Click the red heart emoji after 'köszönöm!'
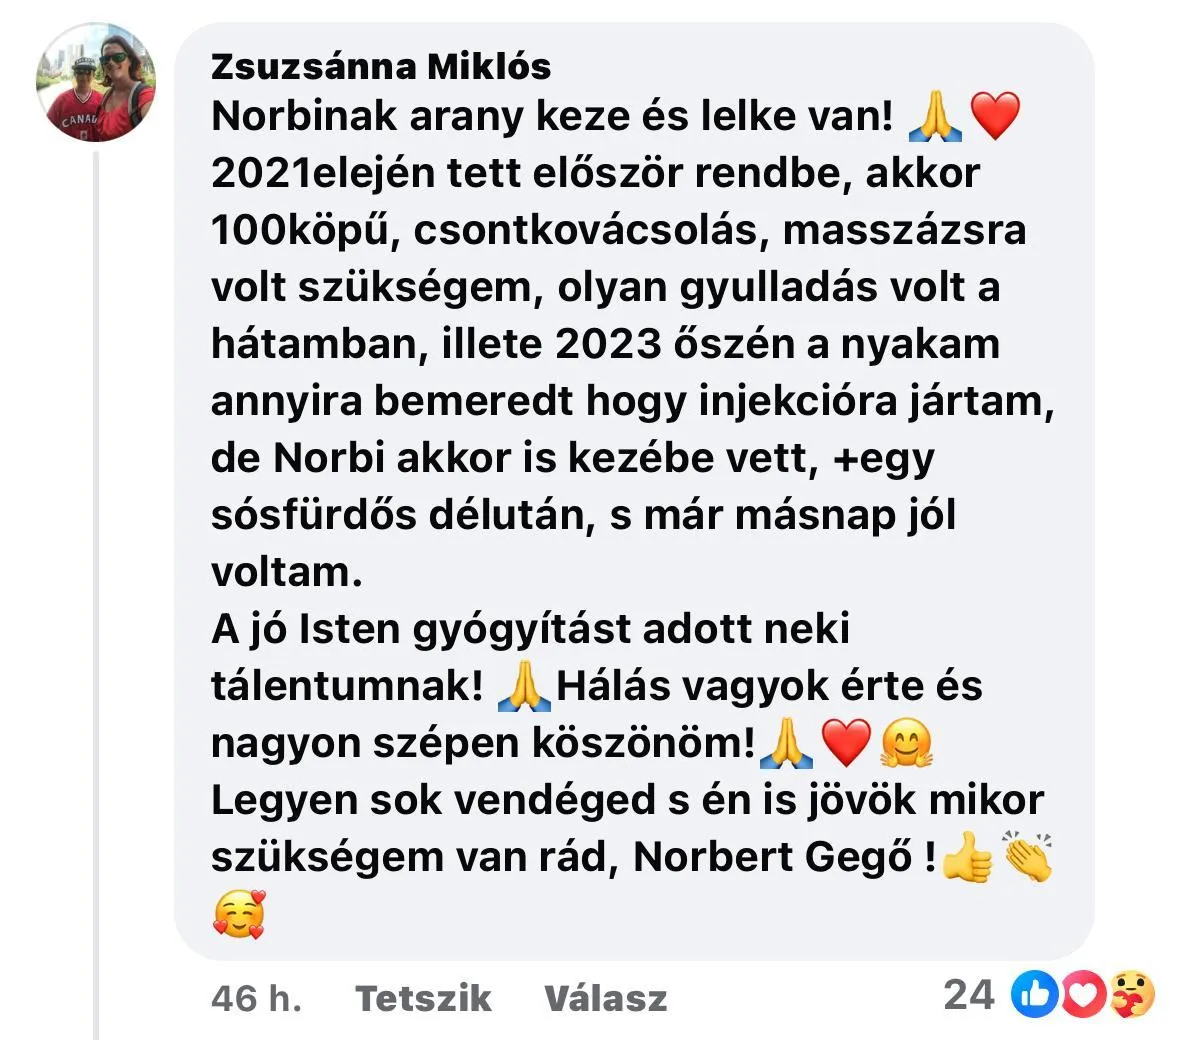 point(847,743)
